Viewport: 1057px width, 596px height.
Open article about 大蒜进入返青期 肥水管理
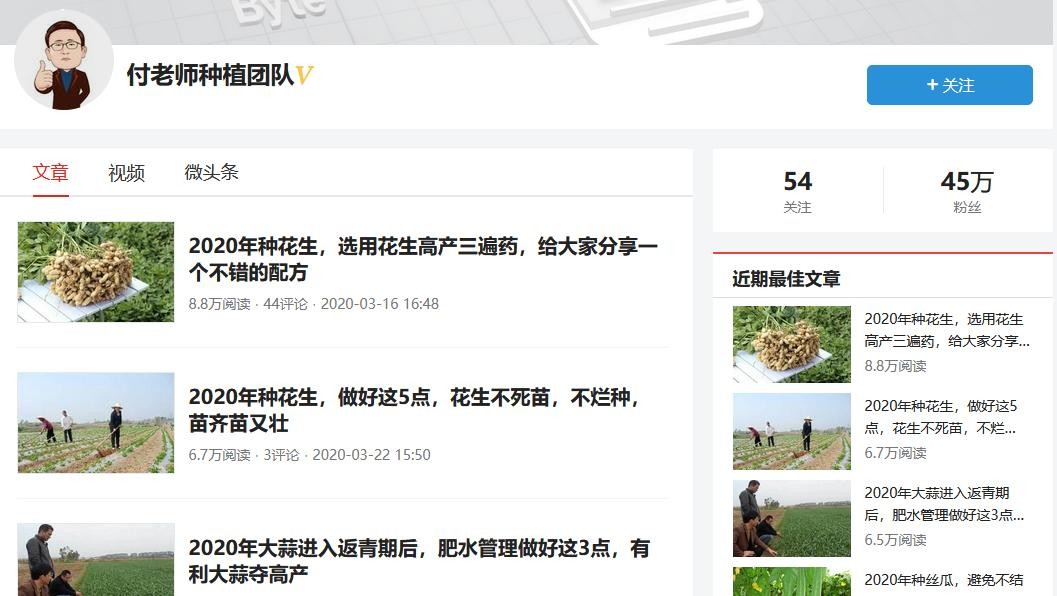tap(419, 561)
